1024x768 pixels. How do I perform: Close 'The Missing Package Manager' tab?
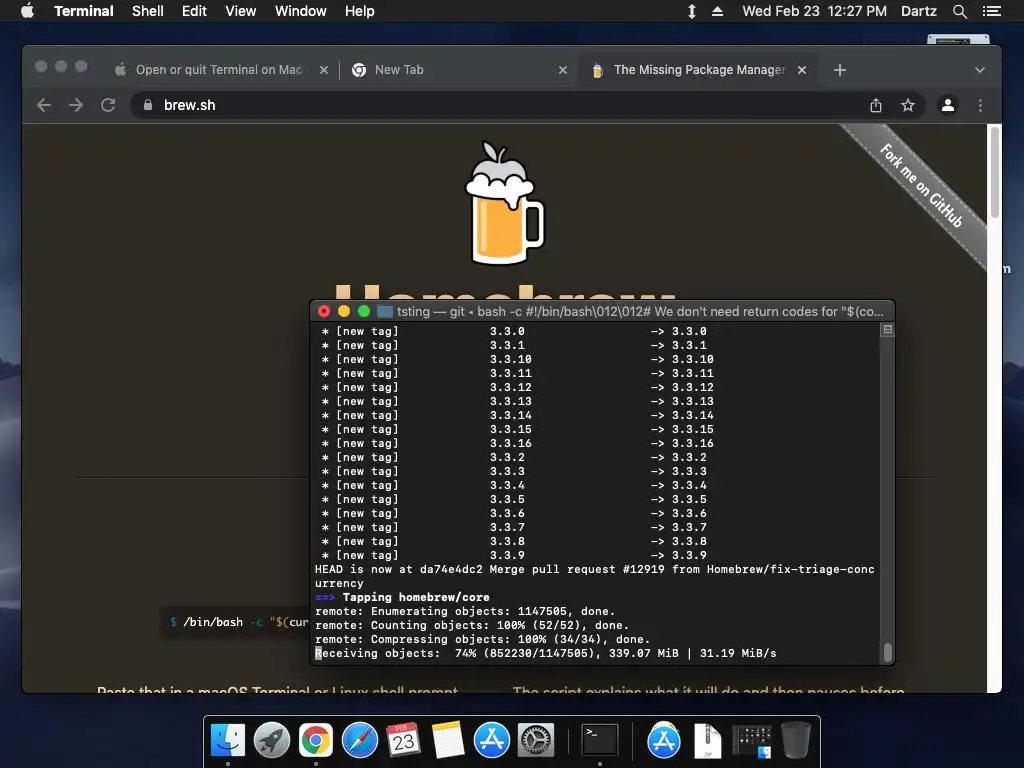pos(802,70)
